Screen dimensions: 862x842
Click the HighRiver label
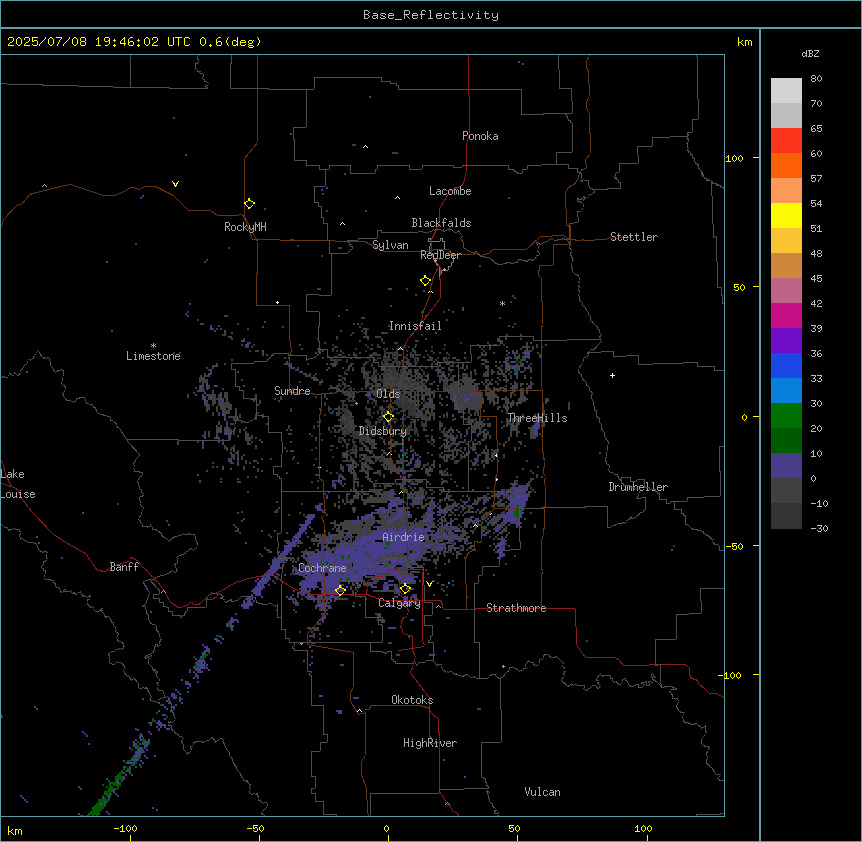click(x=430, y=743)
